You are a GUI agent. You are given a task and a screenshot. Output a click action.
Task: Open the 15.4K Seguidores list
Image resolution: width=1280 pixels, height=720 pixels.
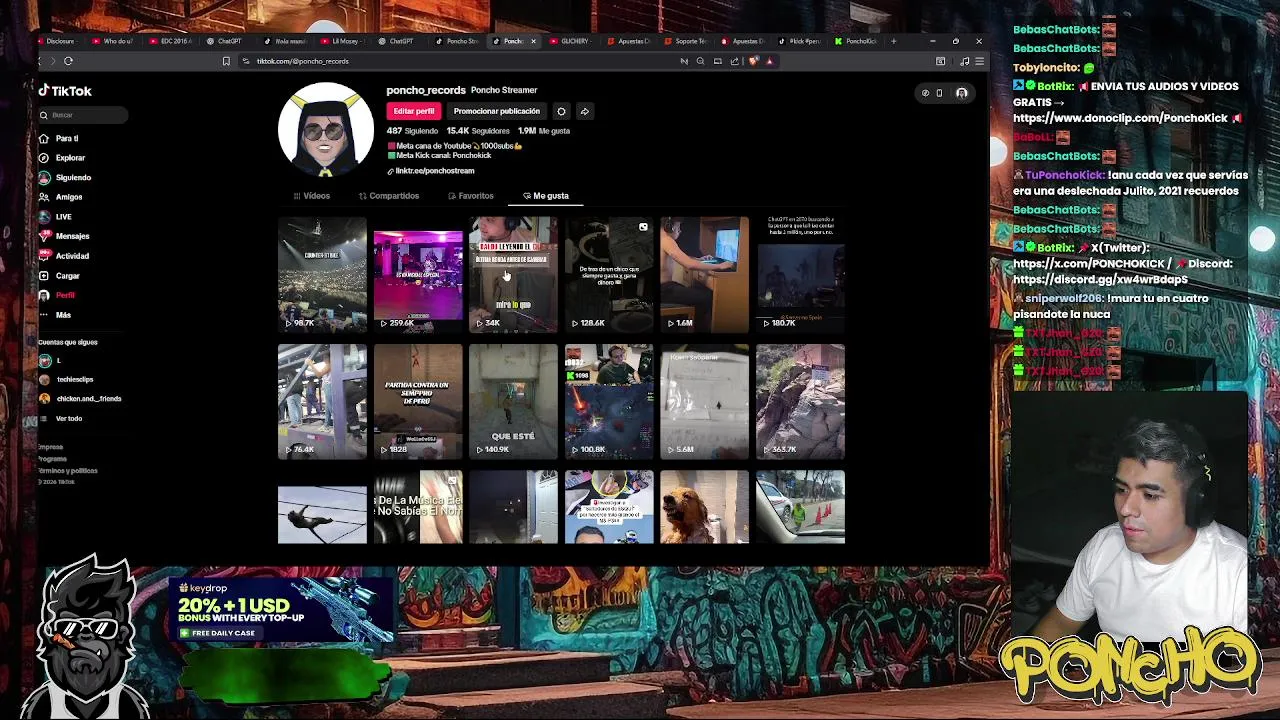(x=478, y=131)
